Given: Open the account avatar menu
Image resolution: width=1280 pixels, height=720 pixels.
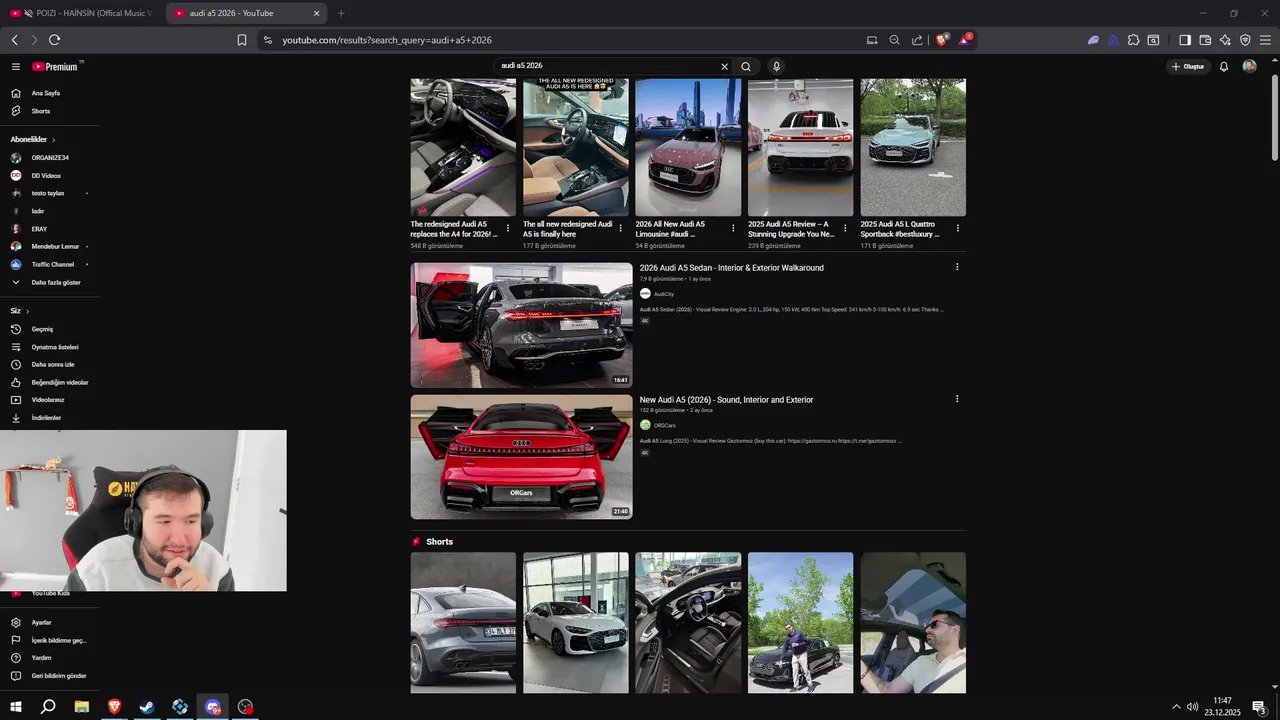Looking at the screenshot, I should pos(1249,67).
